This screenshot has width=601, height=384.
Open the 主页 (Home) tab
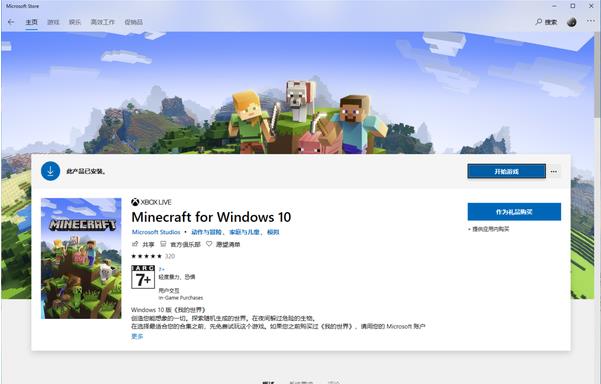tap(31, 22)
